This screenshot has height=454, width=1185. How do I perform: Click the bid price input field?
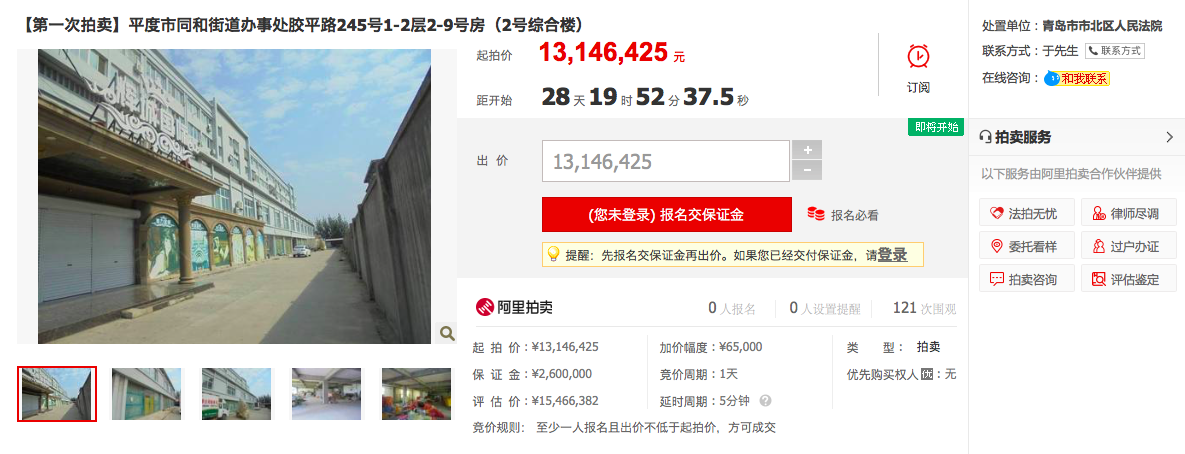[x=666, y=161]
